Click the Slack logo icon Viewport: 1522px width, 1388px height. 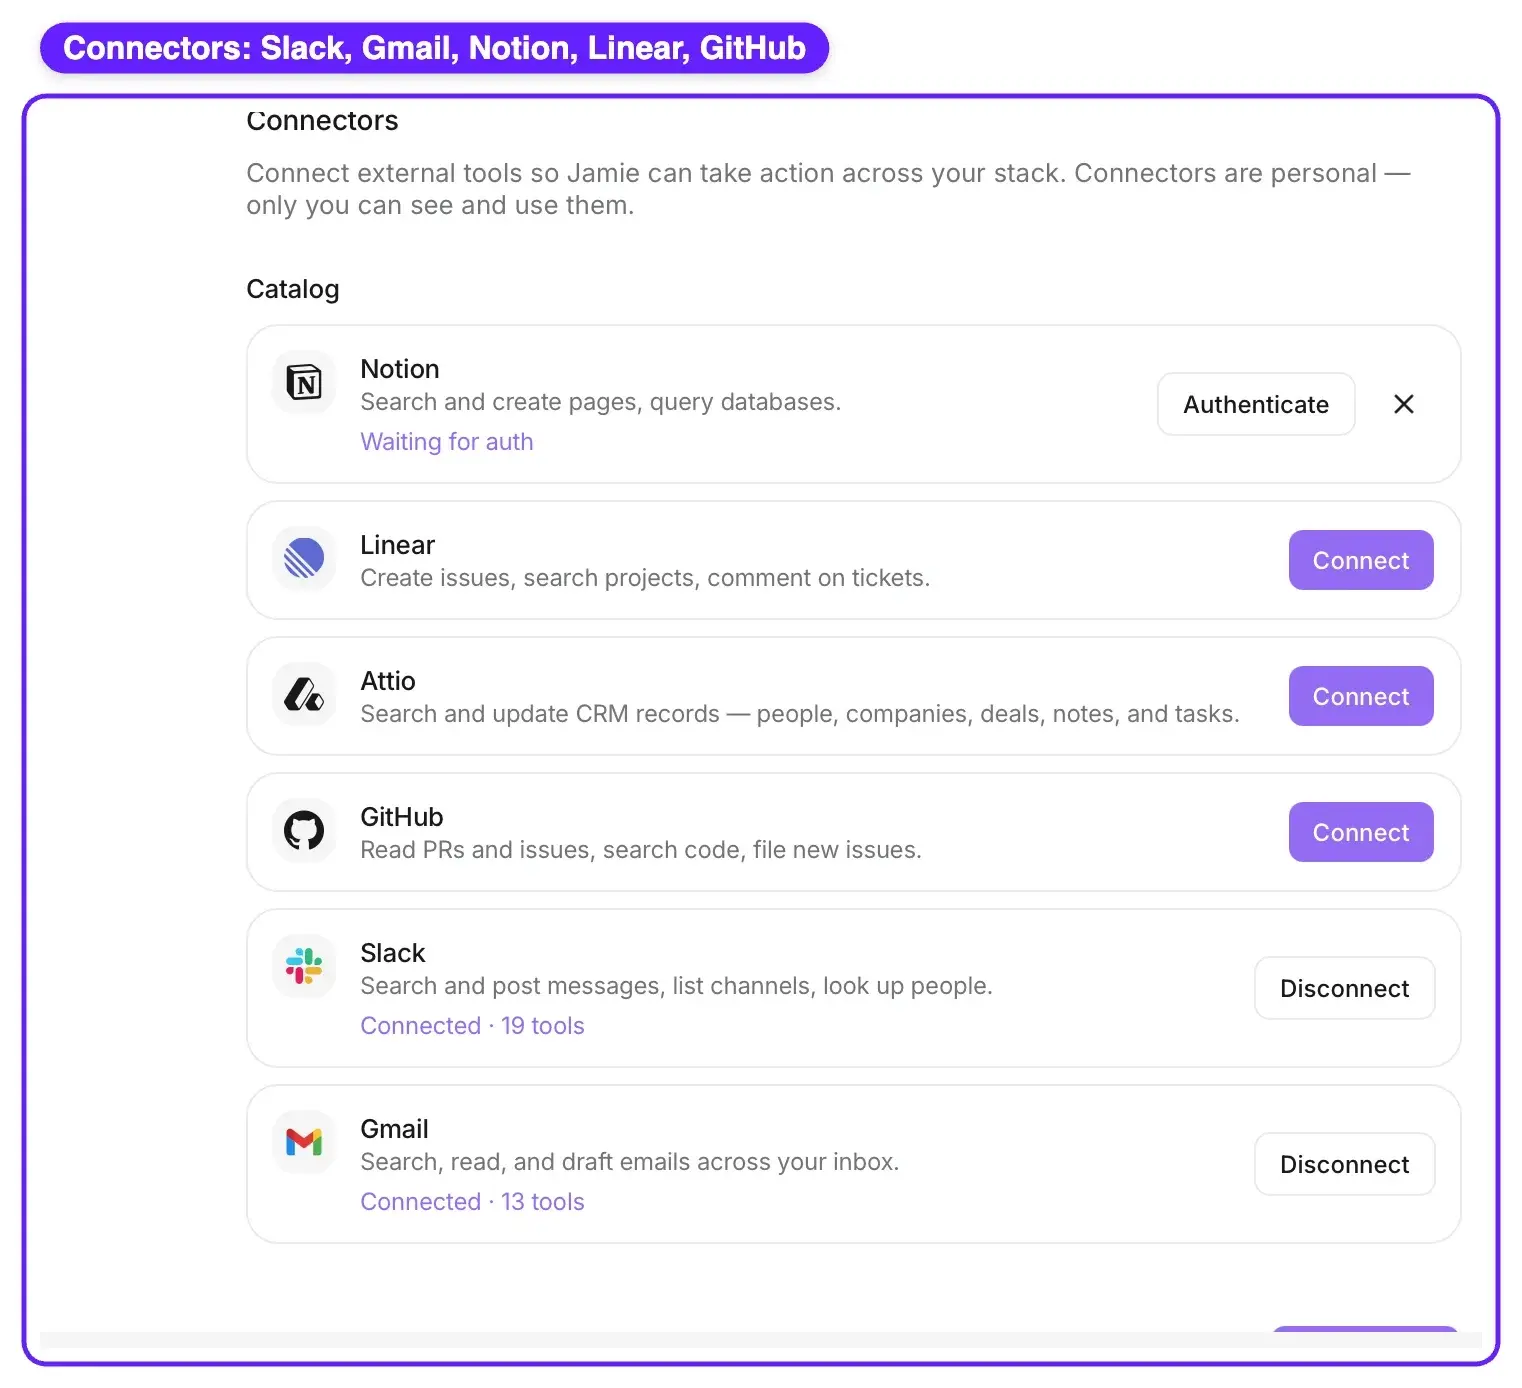[304, 966]
